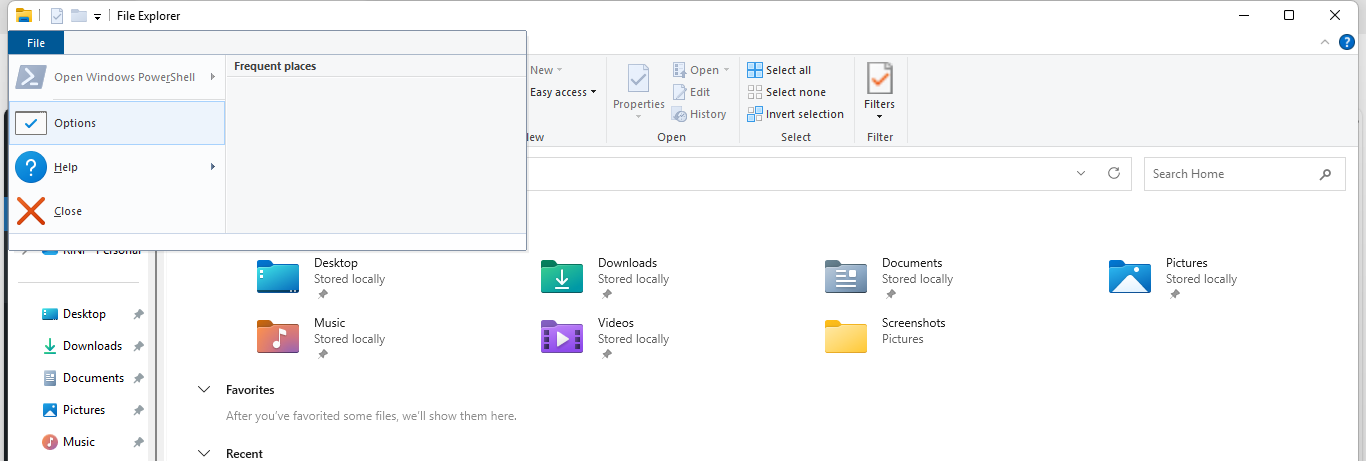Click Close in the File menu

click(x=68, y=211)
